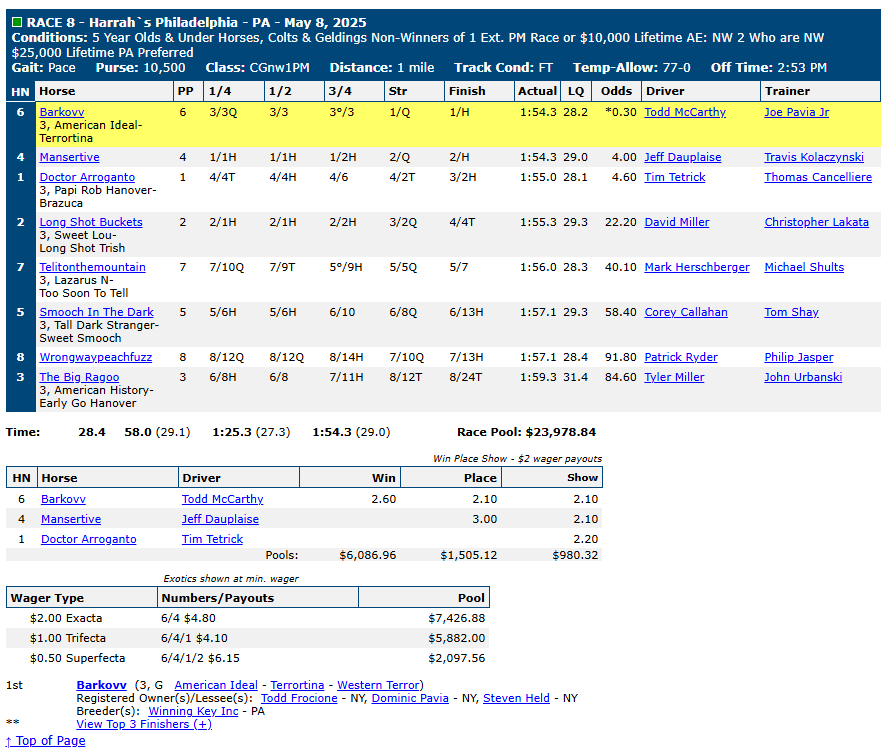Open The Big Ragoo horse link
The height and width of the screenshot is (754, 887).
click(x=79, y=377)
